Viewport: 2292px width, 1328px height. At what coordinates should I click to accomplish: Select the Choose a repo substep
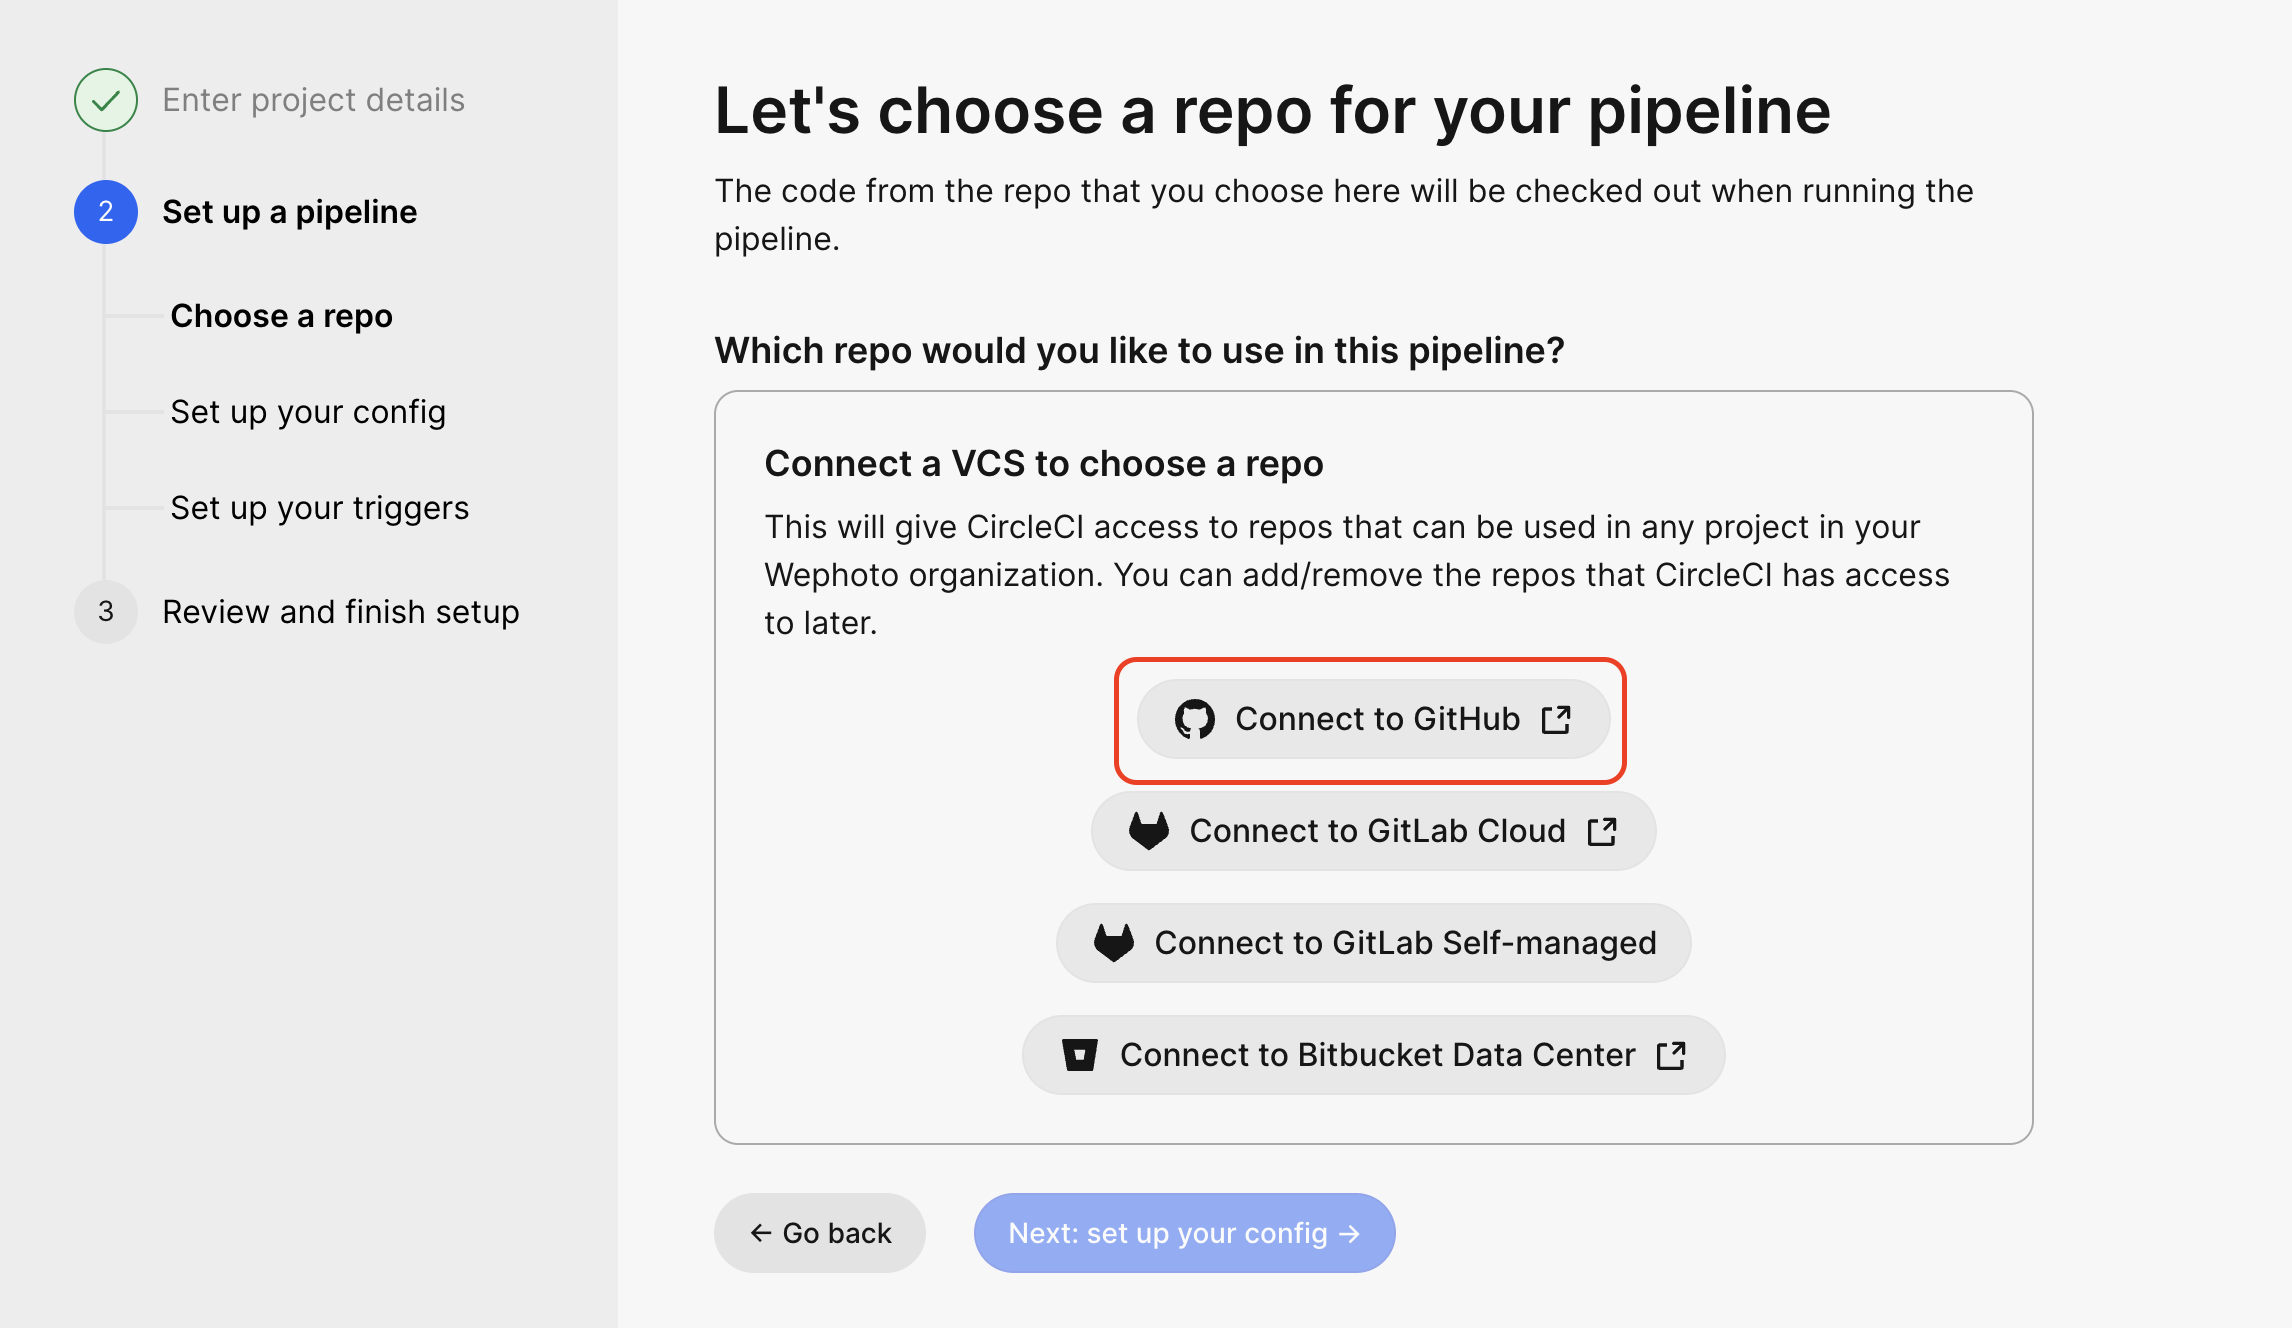(x=281, y=316)
